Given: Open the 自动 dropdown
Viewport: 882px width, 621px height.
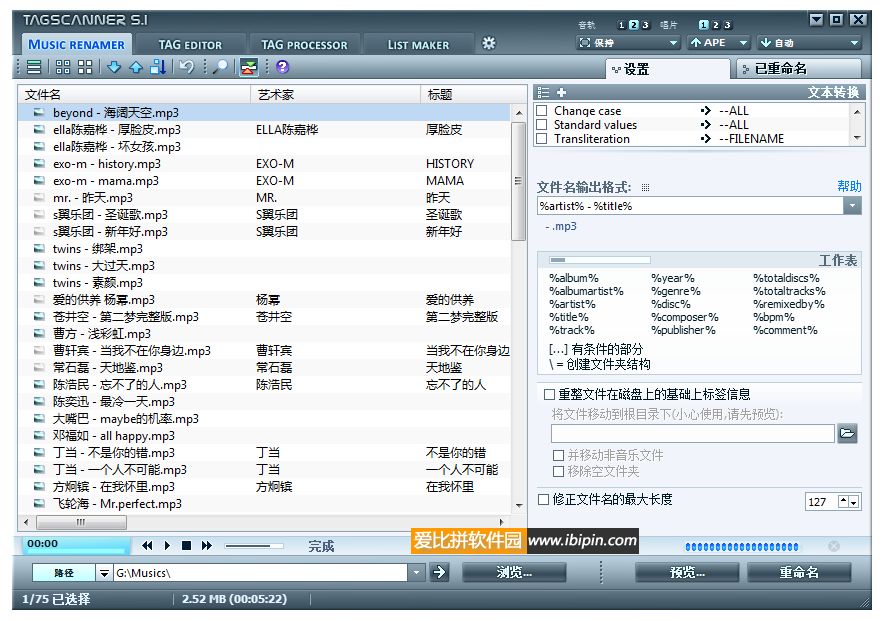Looking at the screenshot, I should pos(809,43).
